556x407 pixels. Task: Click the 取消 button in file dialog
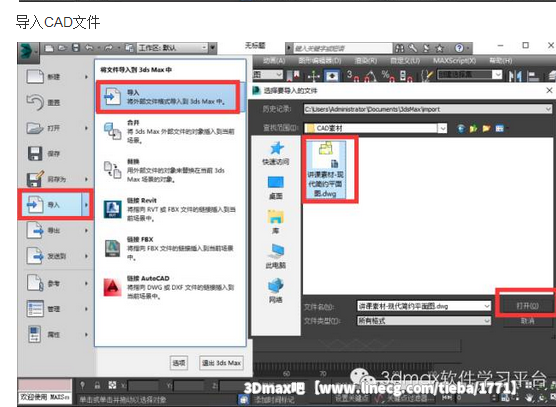(527, 321)
